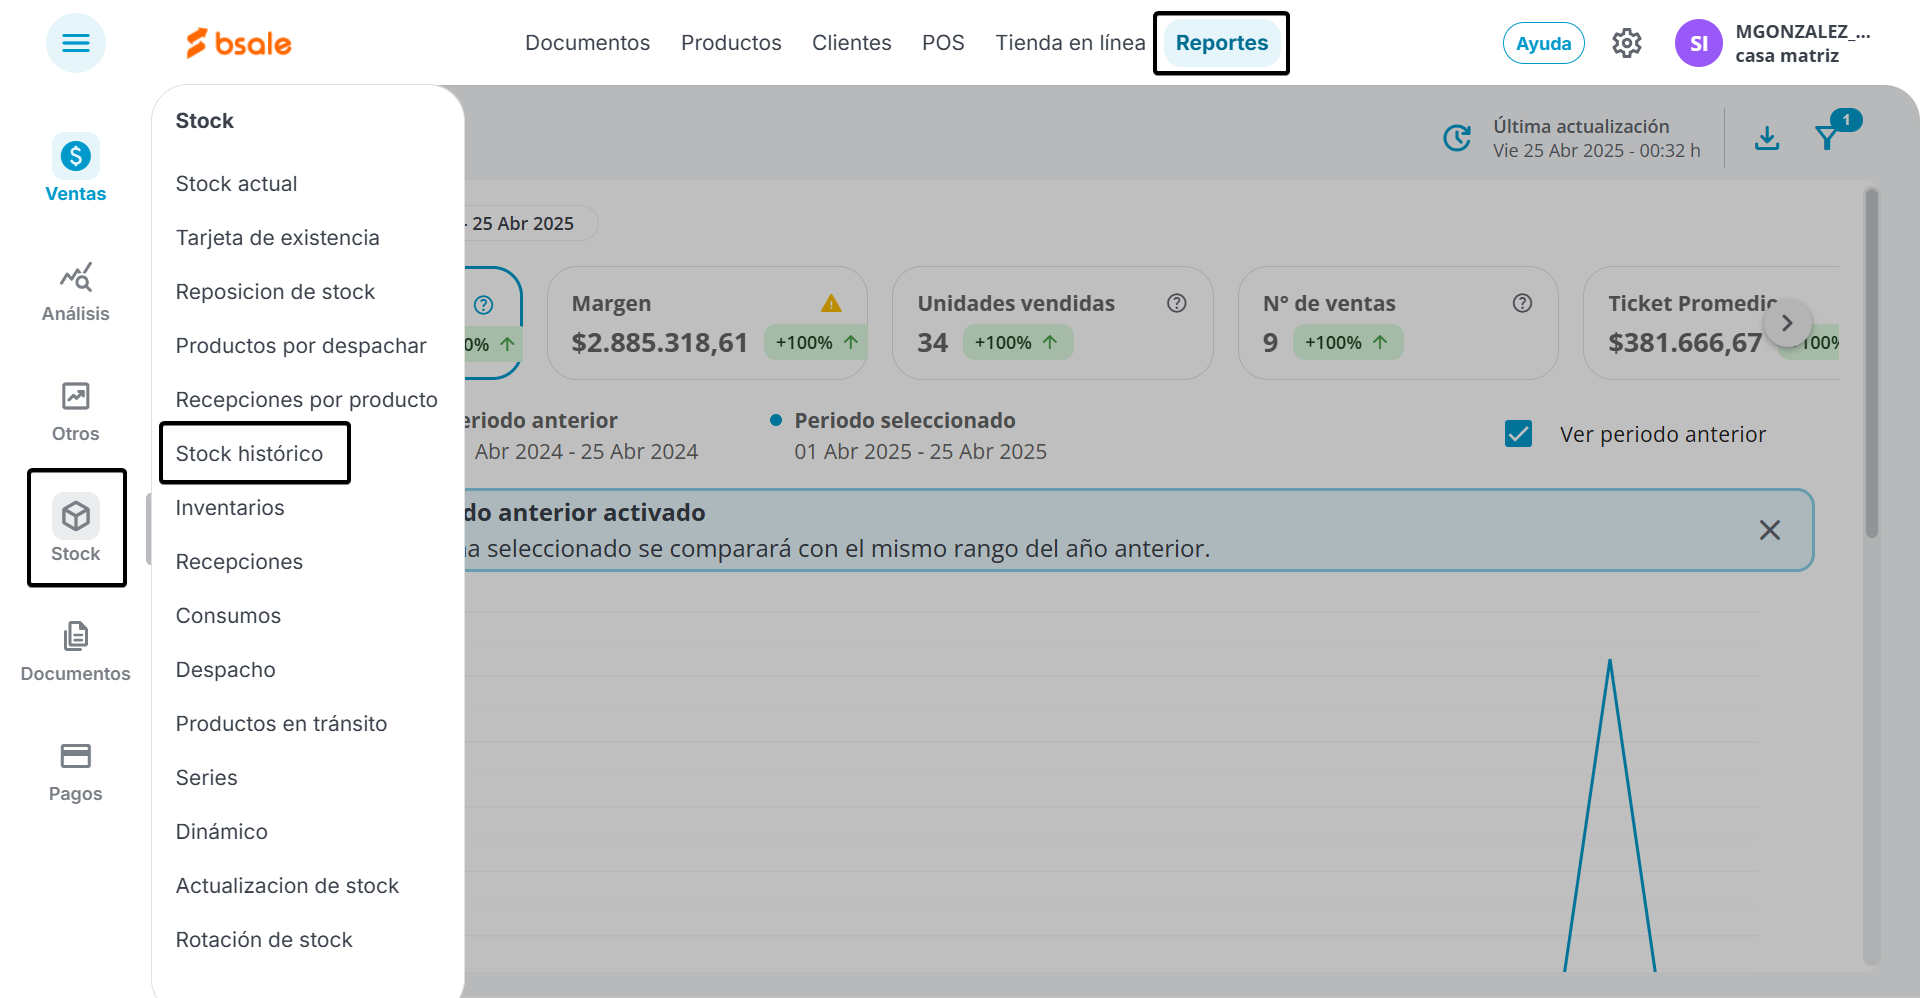This screenshot has height=998, width=1920.
Task: Click the bsale logo
Action: [x=239, y=43]
